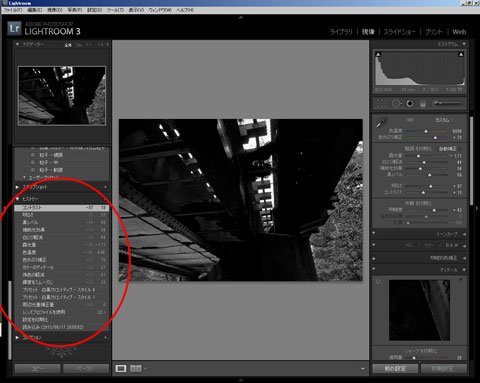Select the White Balance eyedropper tool
Viewport: 480px width, 383px height.
coord(382,122)
